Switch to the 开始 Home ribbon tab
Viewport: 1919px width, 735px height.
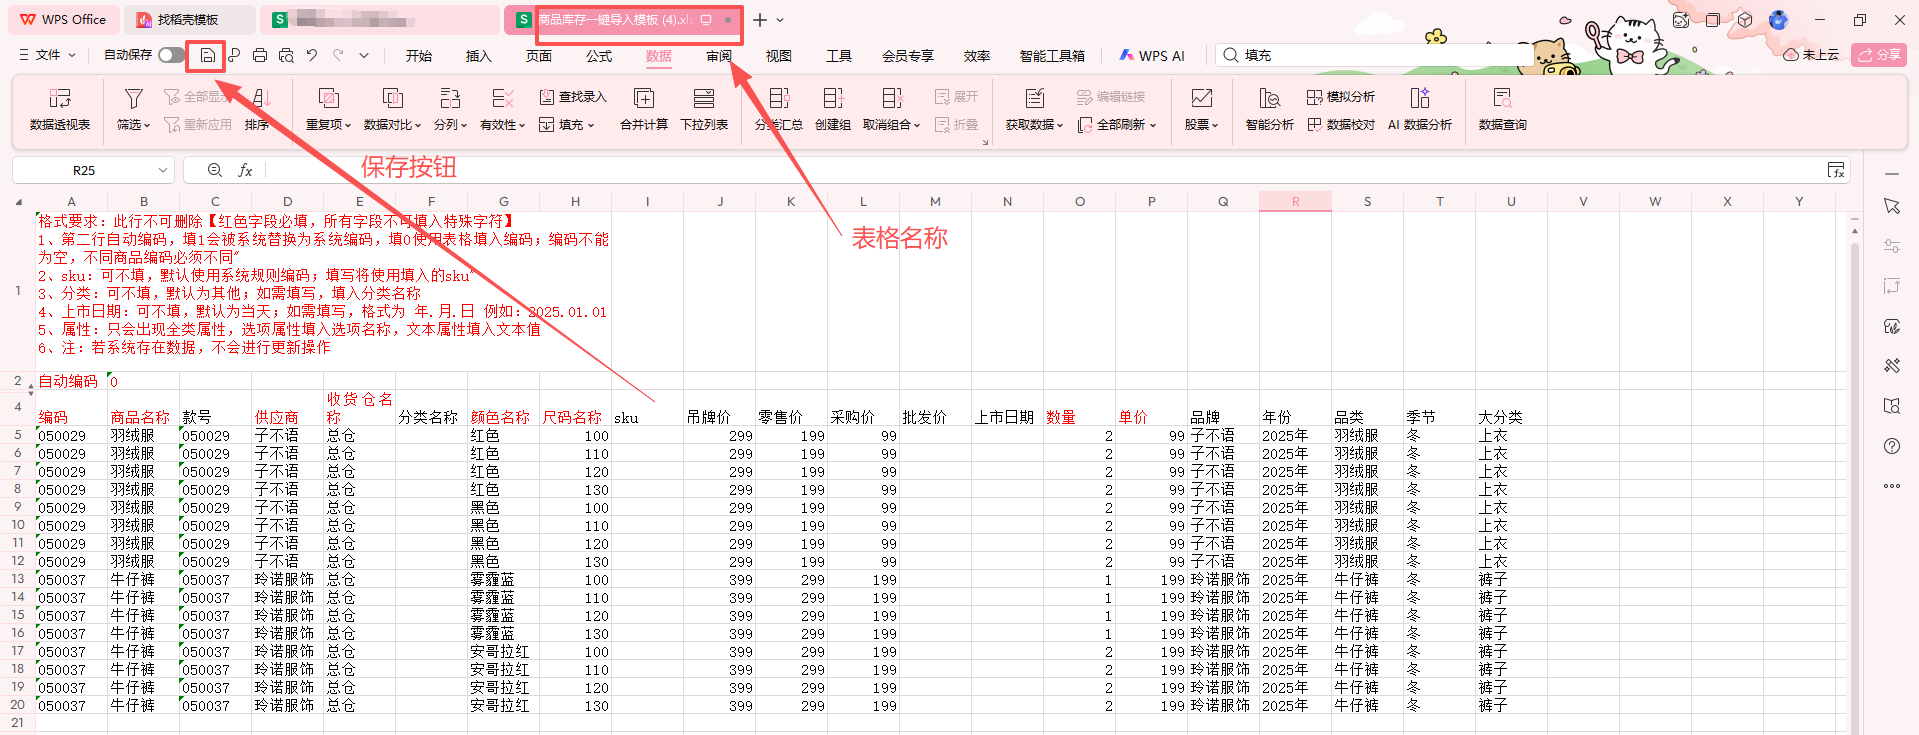tap(419, 56)
